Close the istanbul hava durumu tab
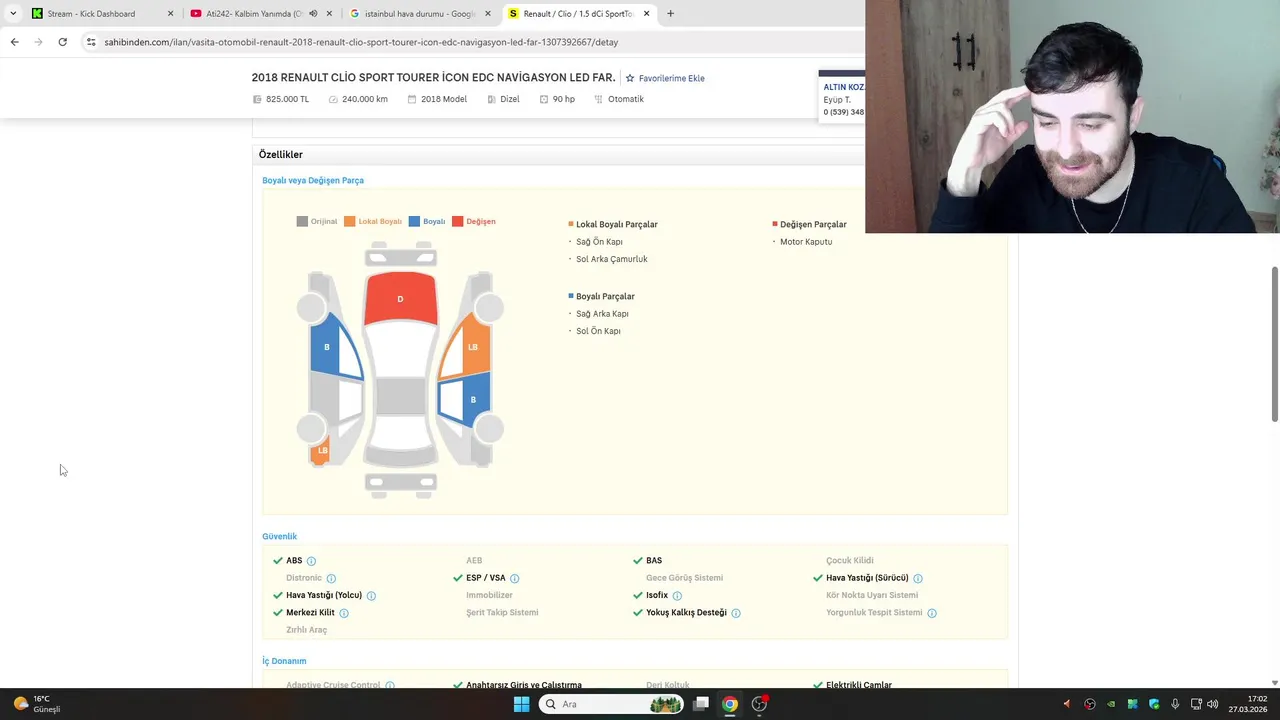The width and height of the screenshot is (1280, 720). click(x=488, y=14)
